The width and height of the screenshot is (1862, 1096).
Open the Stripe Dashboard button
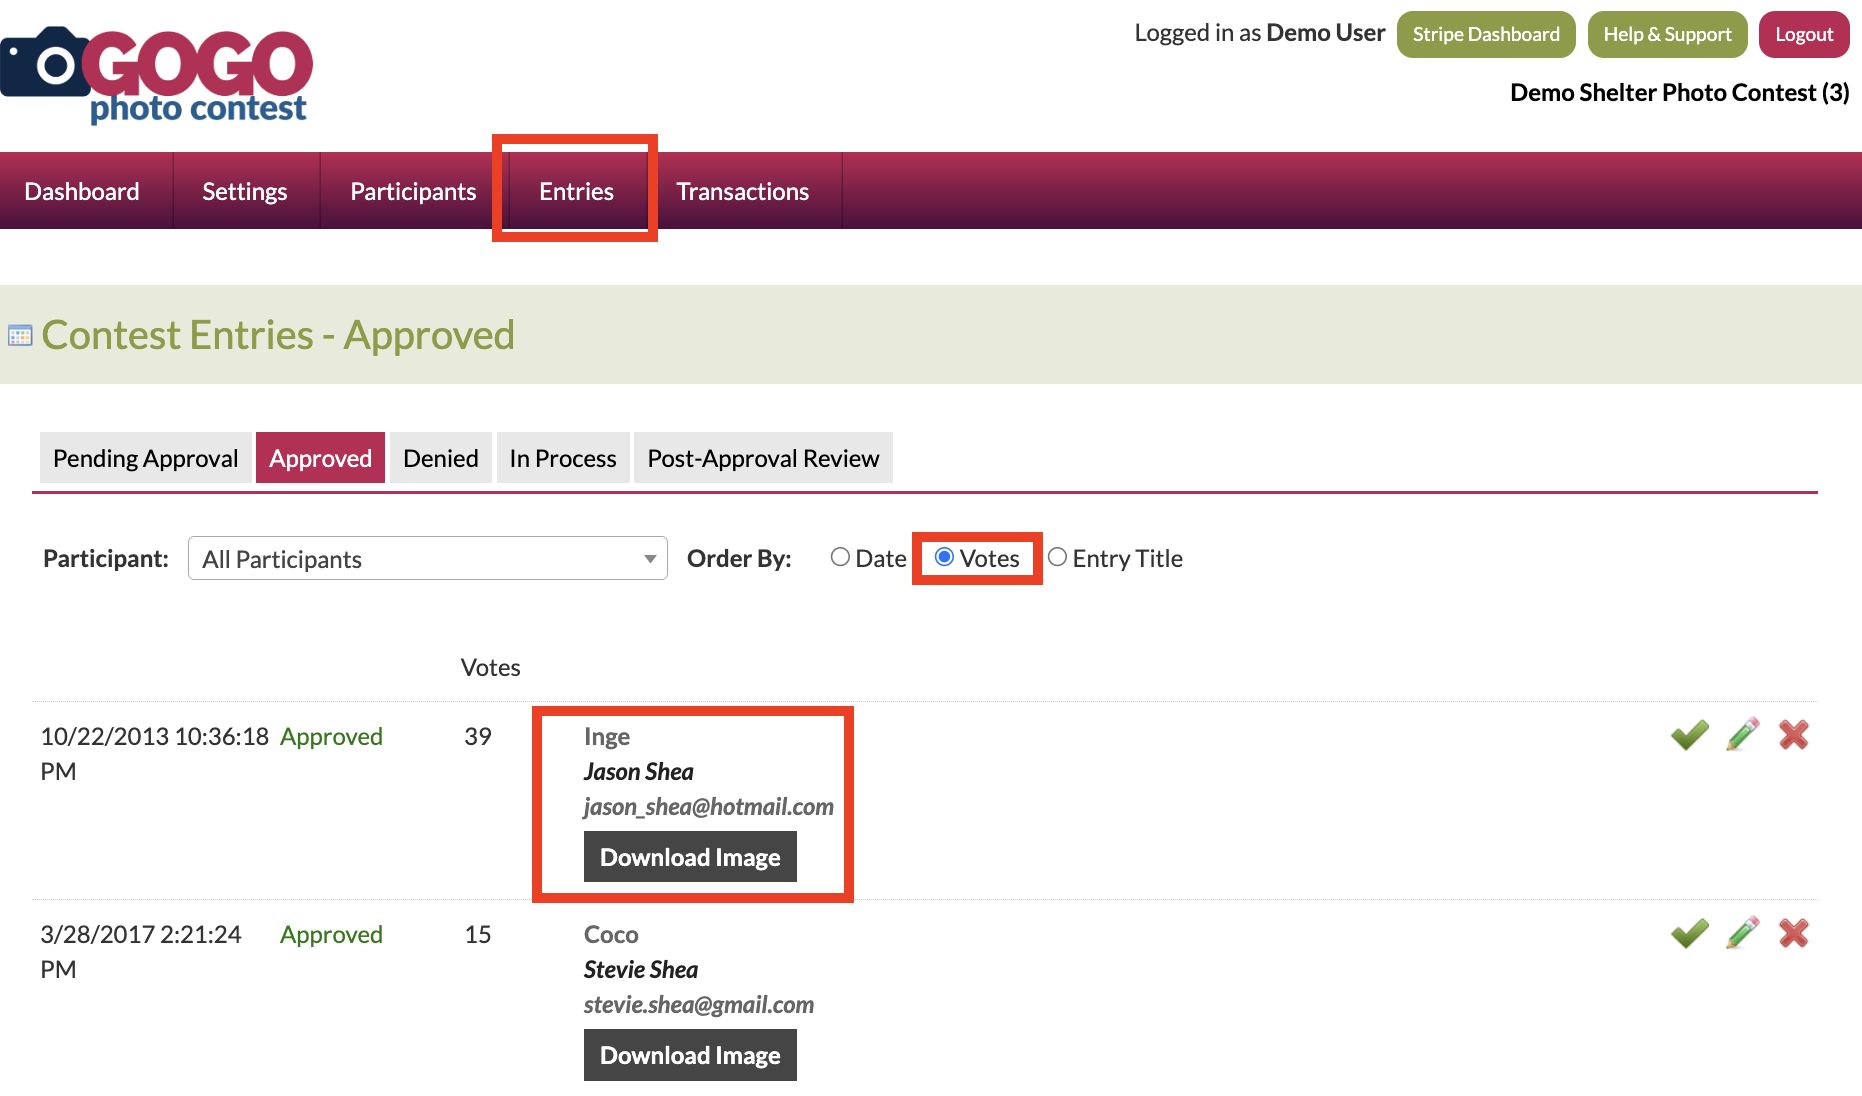[x=1485, y=35]
